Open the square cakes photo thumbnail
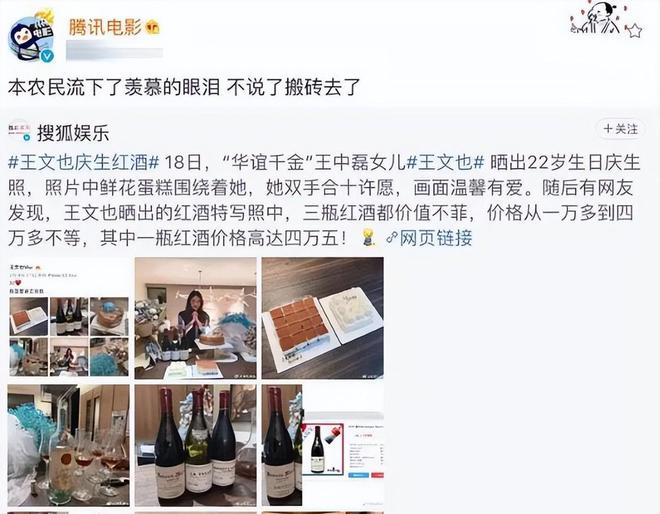Image resolution: width=660 pixels, height=514 pixels. coord(322,318)
